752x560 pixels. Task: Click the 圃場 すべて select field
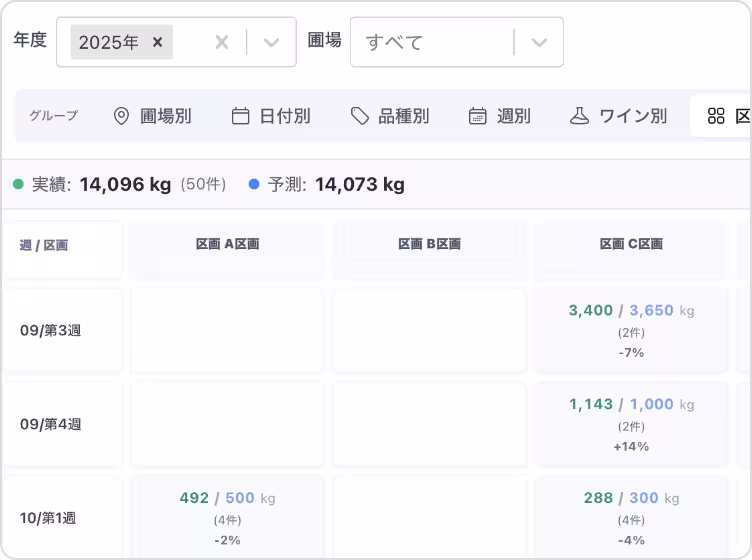click(457, 42)
